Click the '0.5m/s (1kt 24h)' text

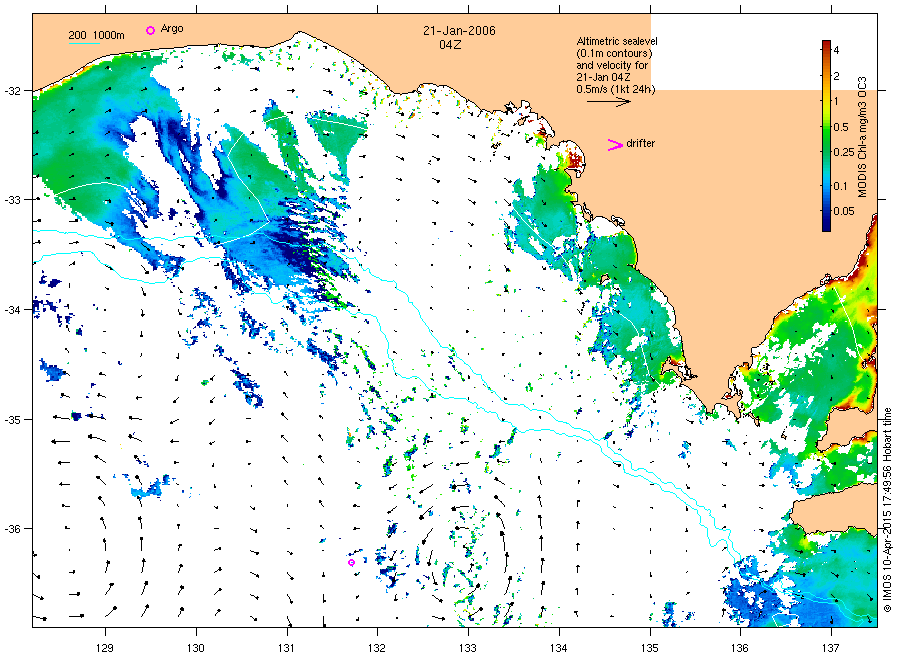(x=616, y=90)
